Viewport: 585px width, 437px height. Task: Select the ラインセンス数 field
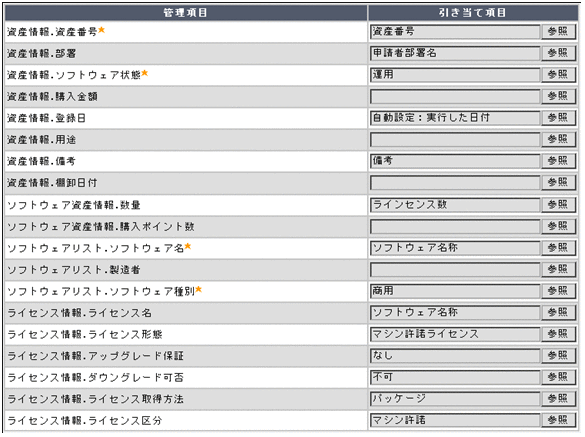(x=455, y=205)
